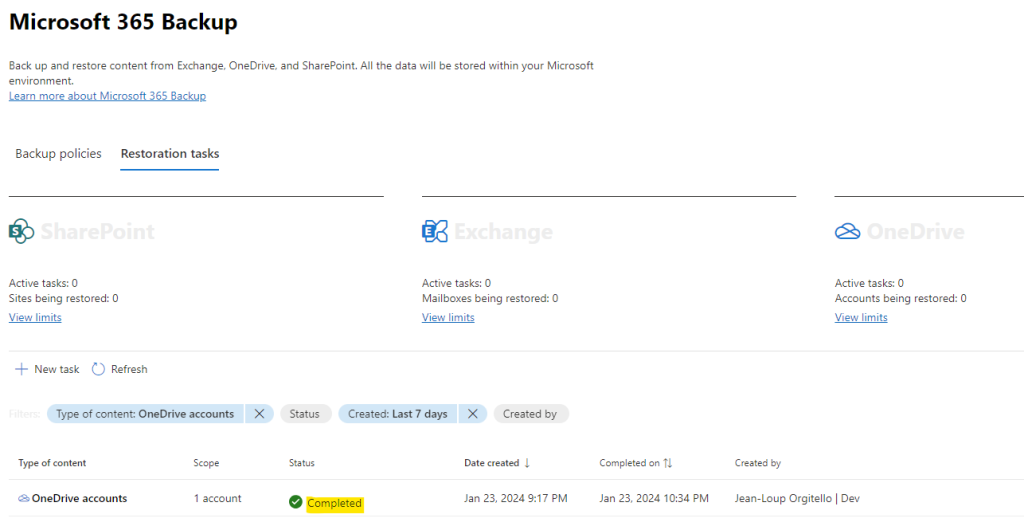Image resolution: width=1024 pixels, height=526 pixels.
Task: Click the highlighted Completed status text
Action: click(334, 503)
